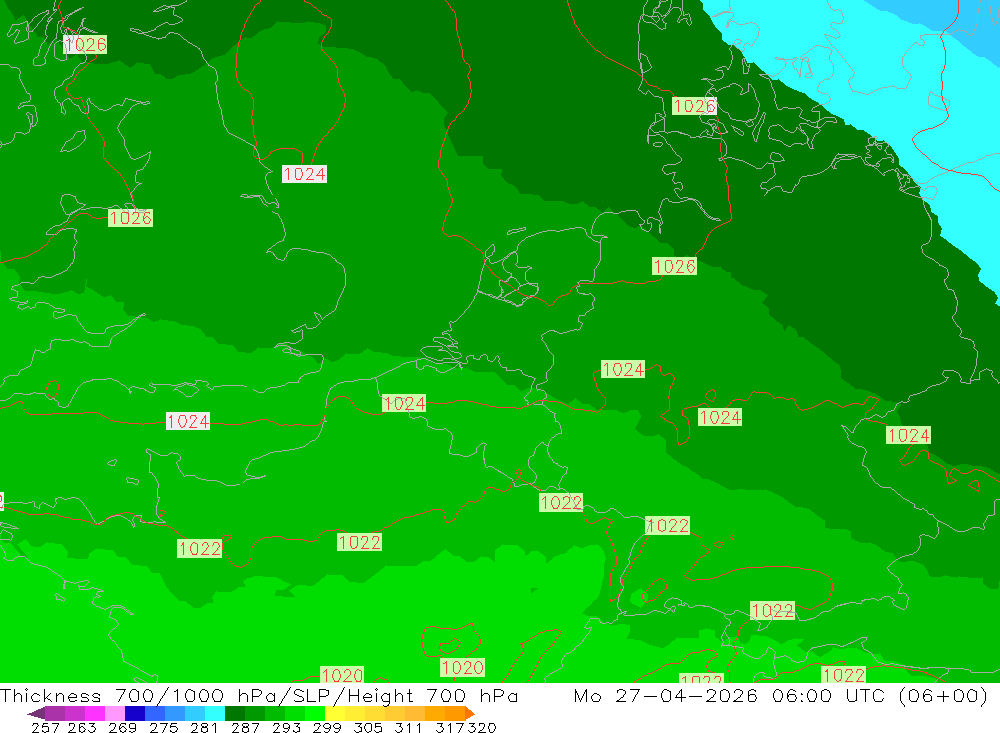Click the legend value 299
Screen dimensions: 1000x733
pos(327,727)
